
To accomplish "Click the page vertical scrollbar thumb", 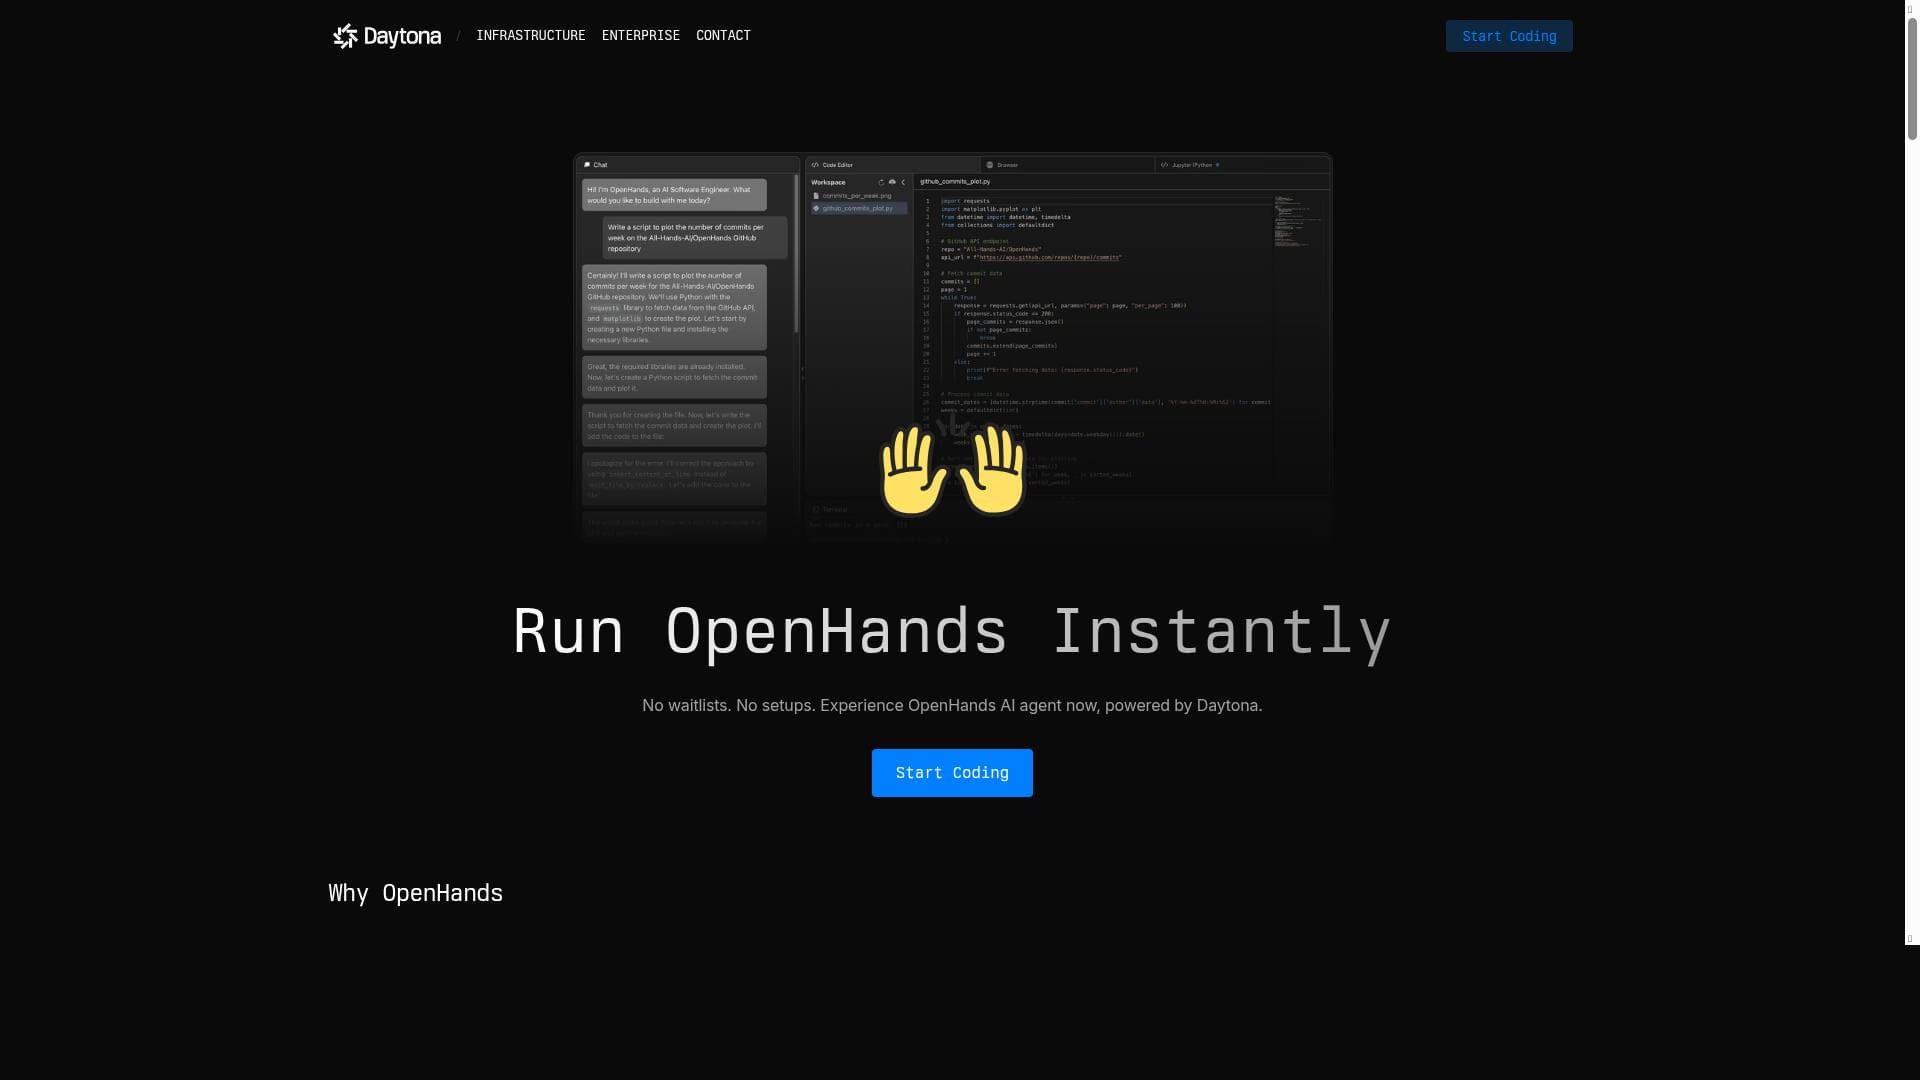I will pyautogui.click(x=1911, y=78).
